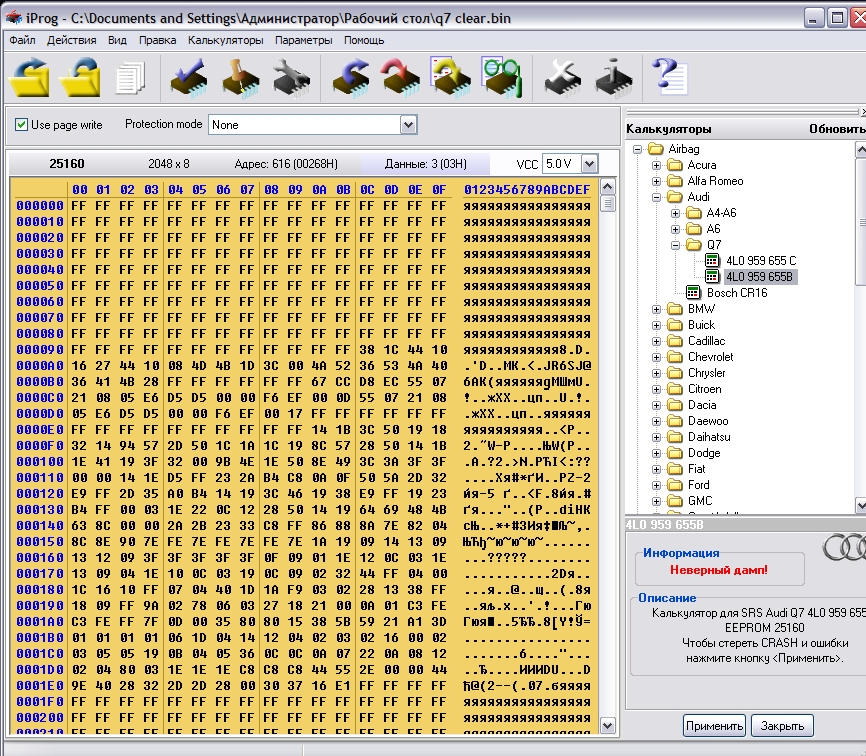
Task: Click the hex editor scrollbar thumb
Action: (608, 203)
